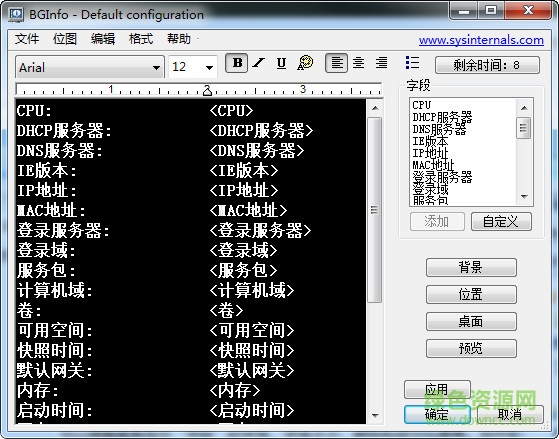559x439 pixels.
Task: Click the <登录服务器> field in editor
Action: (x=261, y=230)
